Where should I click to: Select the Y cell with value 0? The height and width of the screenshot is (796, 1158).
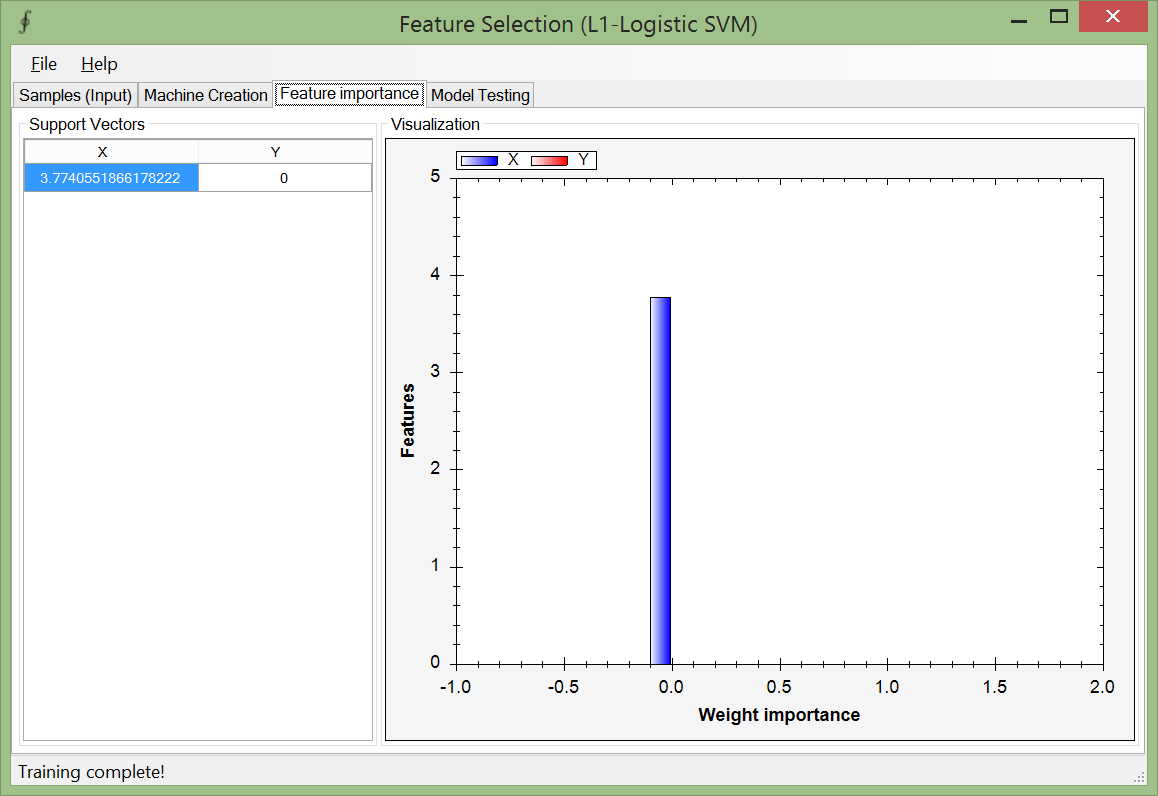coord(284,178)
